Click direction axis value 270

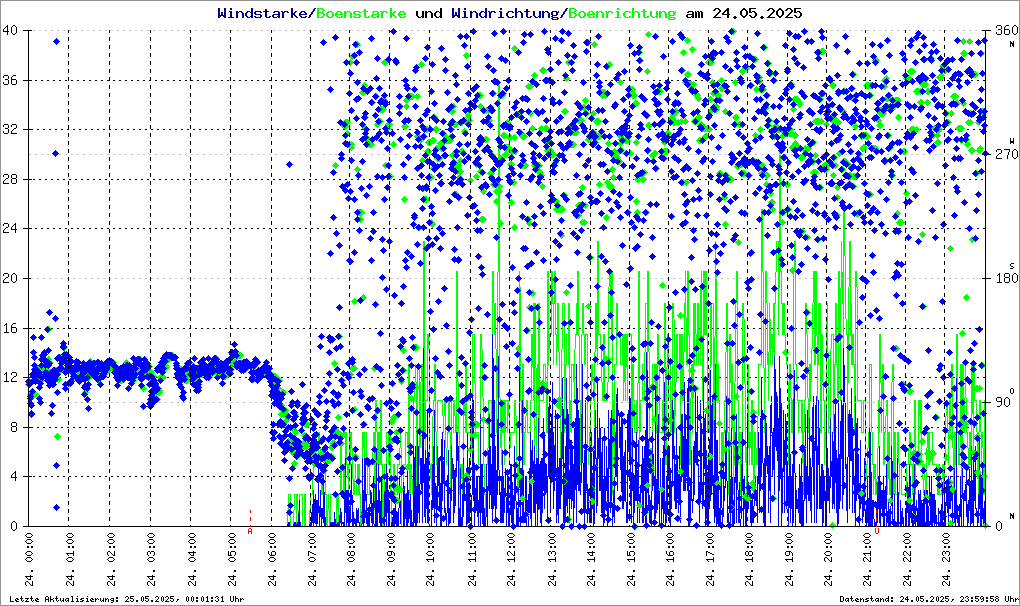(1006, 154)
